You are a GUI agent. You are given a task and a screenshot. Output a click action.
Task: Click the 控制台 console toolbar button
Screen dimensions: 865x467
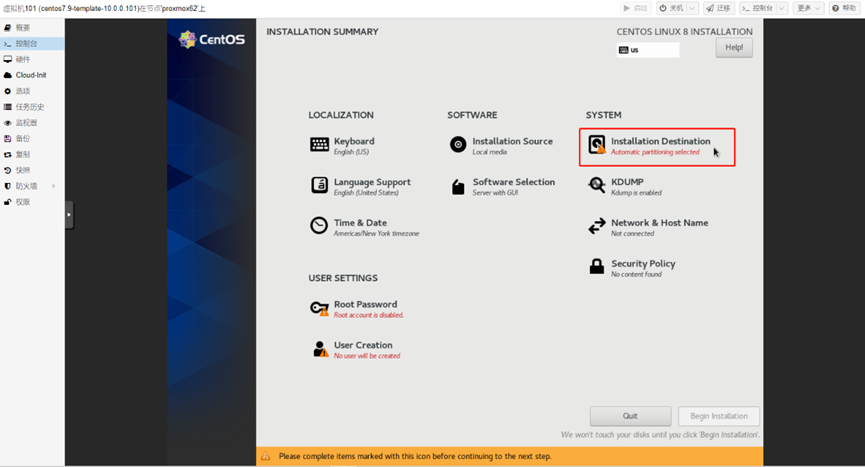(x=757, y=8)
